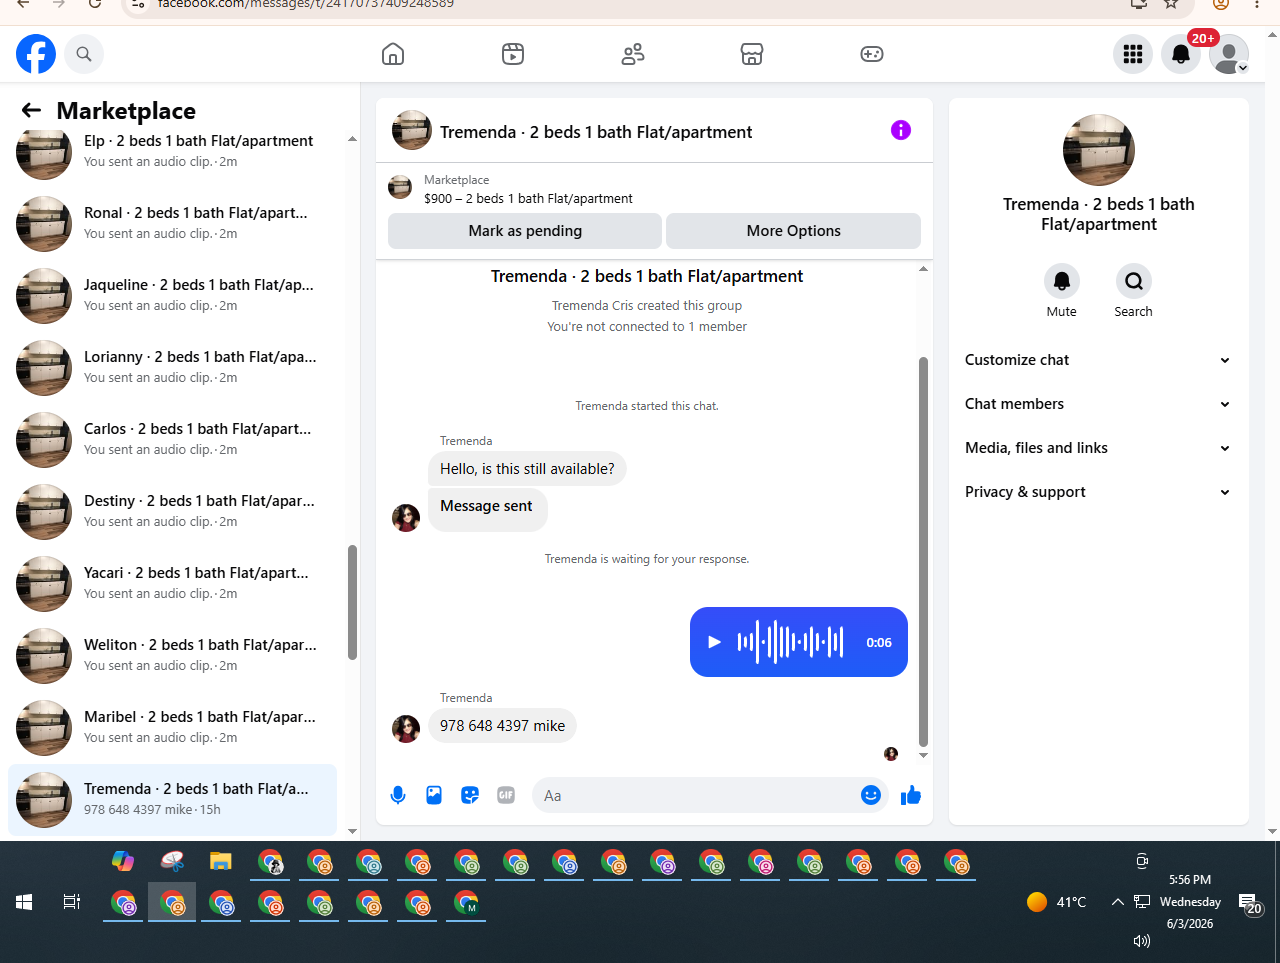Open the Copilot taskbar icon
The image size is (1280, 963).
[123, 861]
